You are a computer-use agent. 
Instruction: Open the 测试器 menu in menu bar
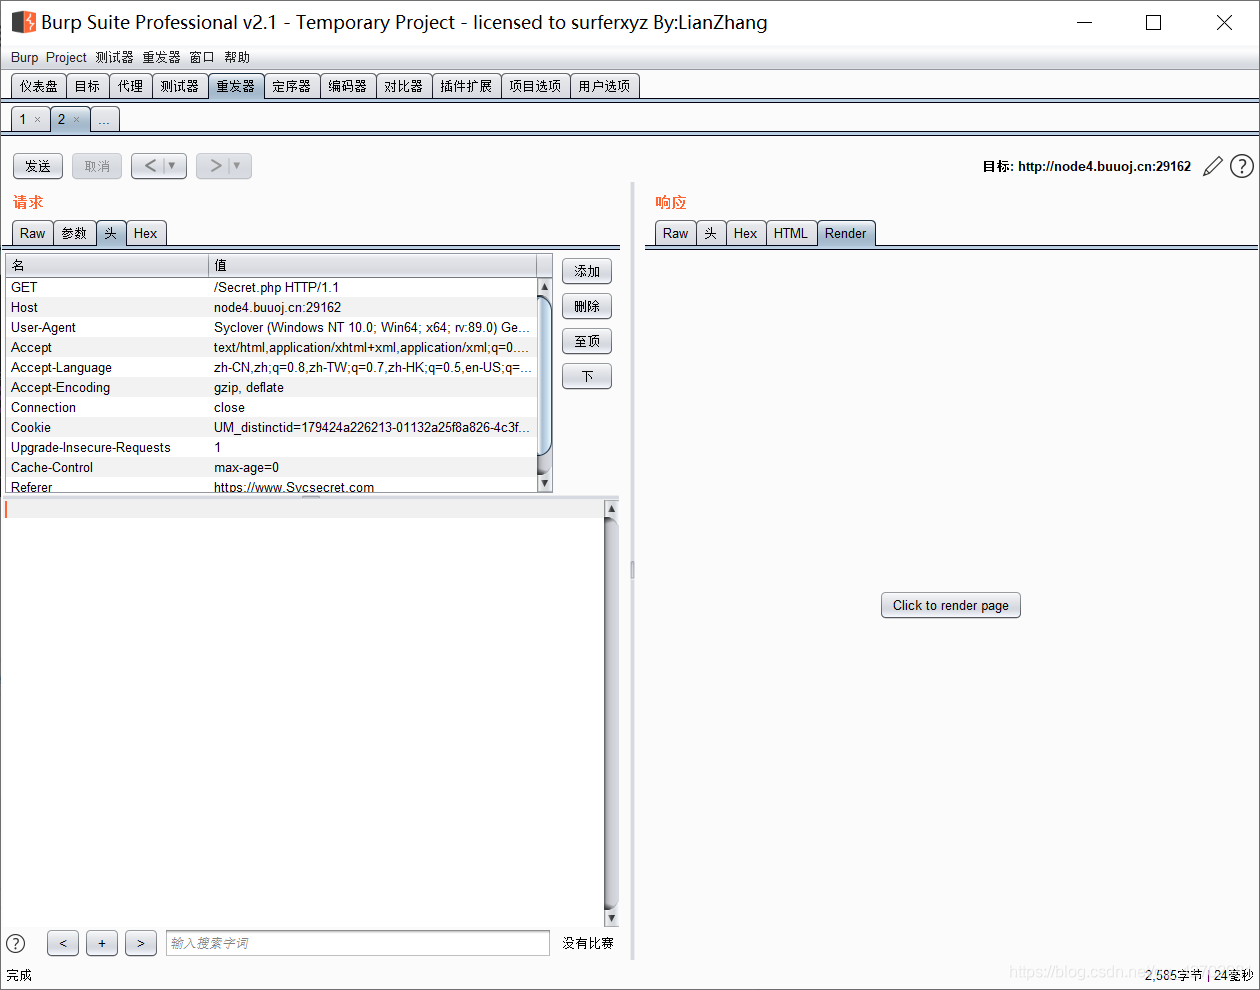(114, 57)
